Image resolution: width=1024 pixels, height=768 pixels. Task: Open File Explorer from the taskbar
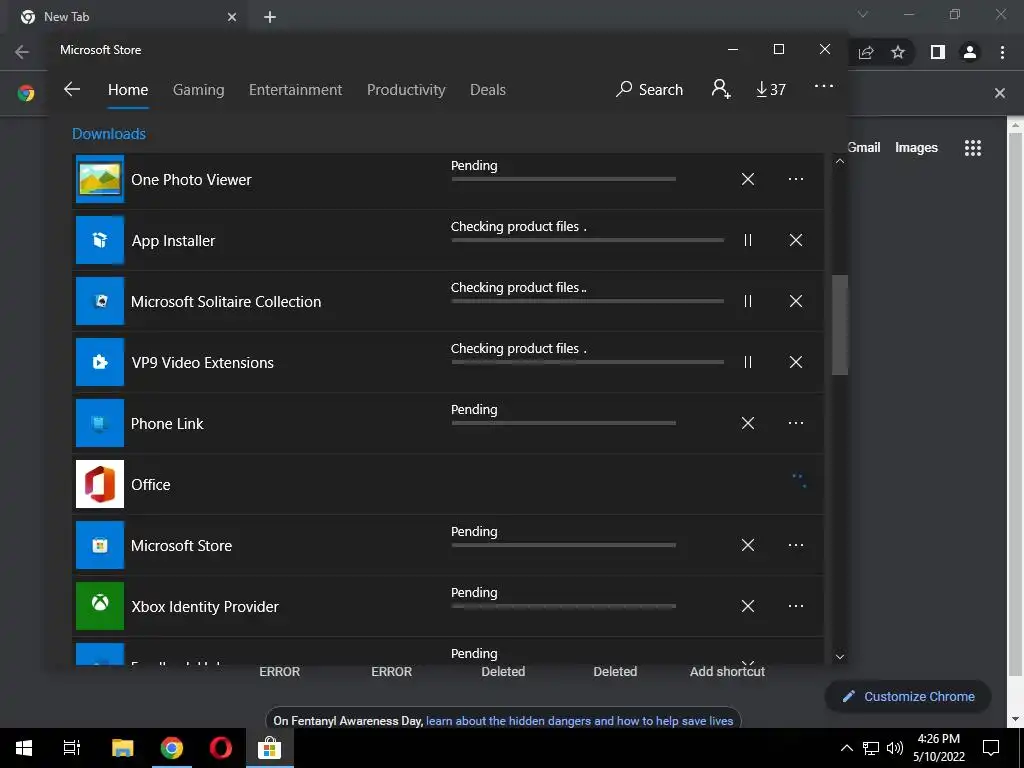point(122,748)
